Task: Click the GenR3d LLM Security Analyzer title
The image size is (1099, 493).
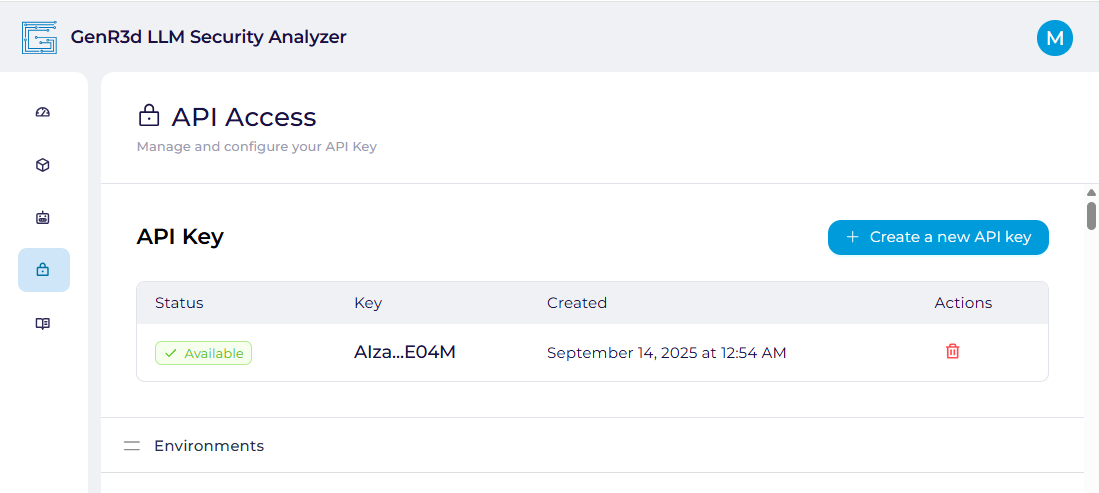Action: point(208,37)
